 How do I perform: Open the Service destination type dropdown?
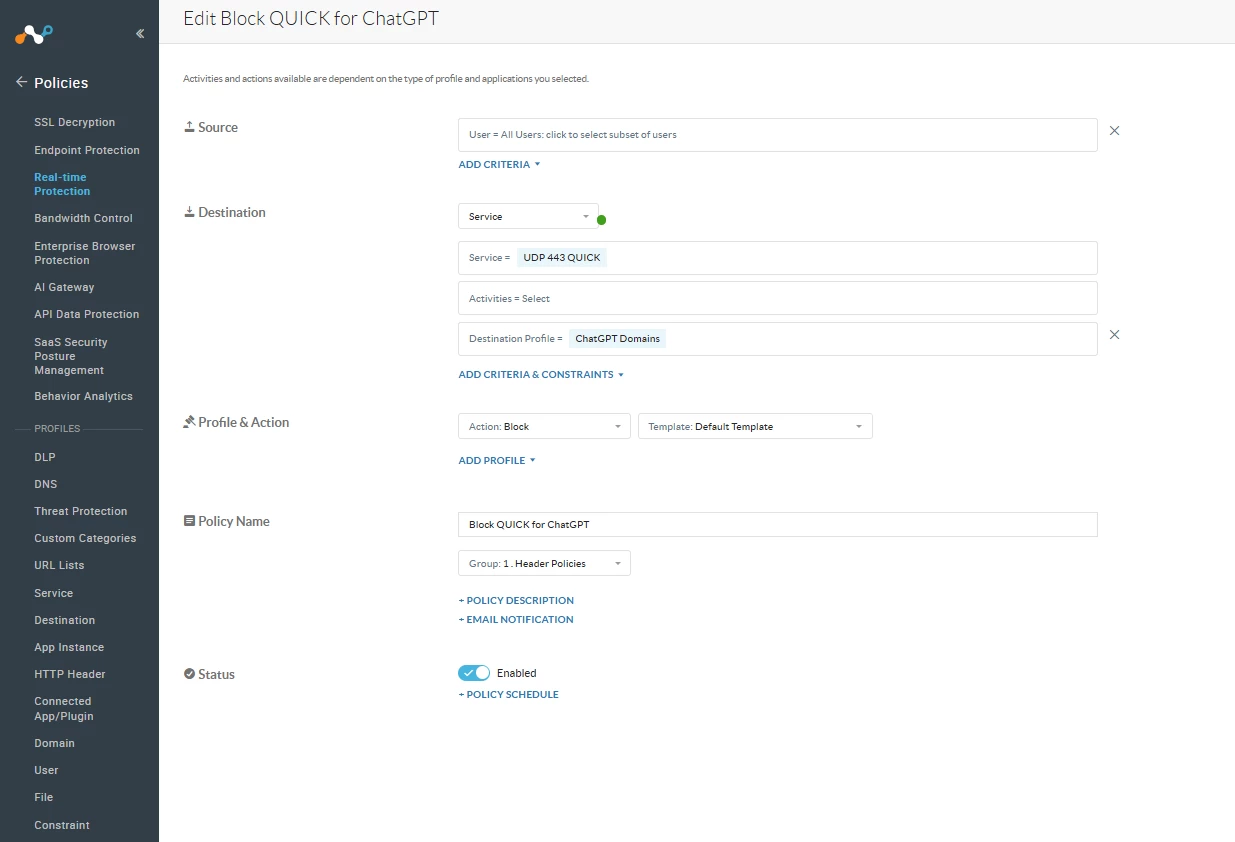click(528, 216)
